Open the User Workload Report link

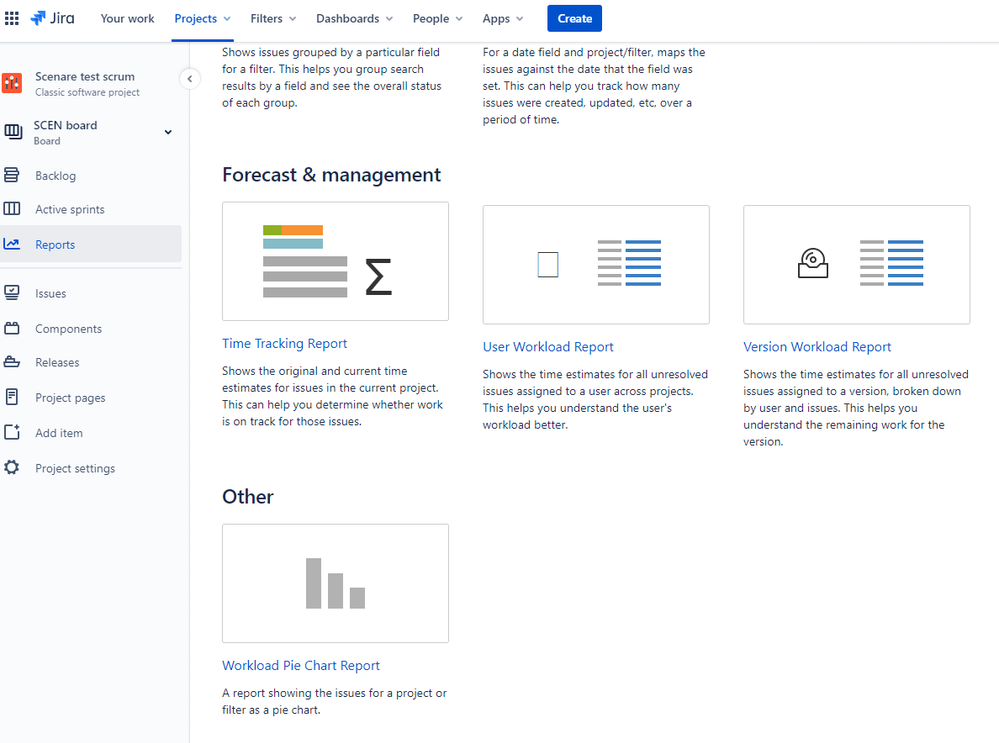coord(548,347)
